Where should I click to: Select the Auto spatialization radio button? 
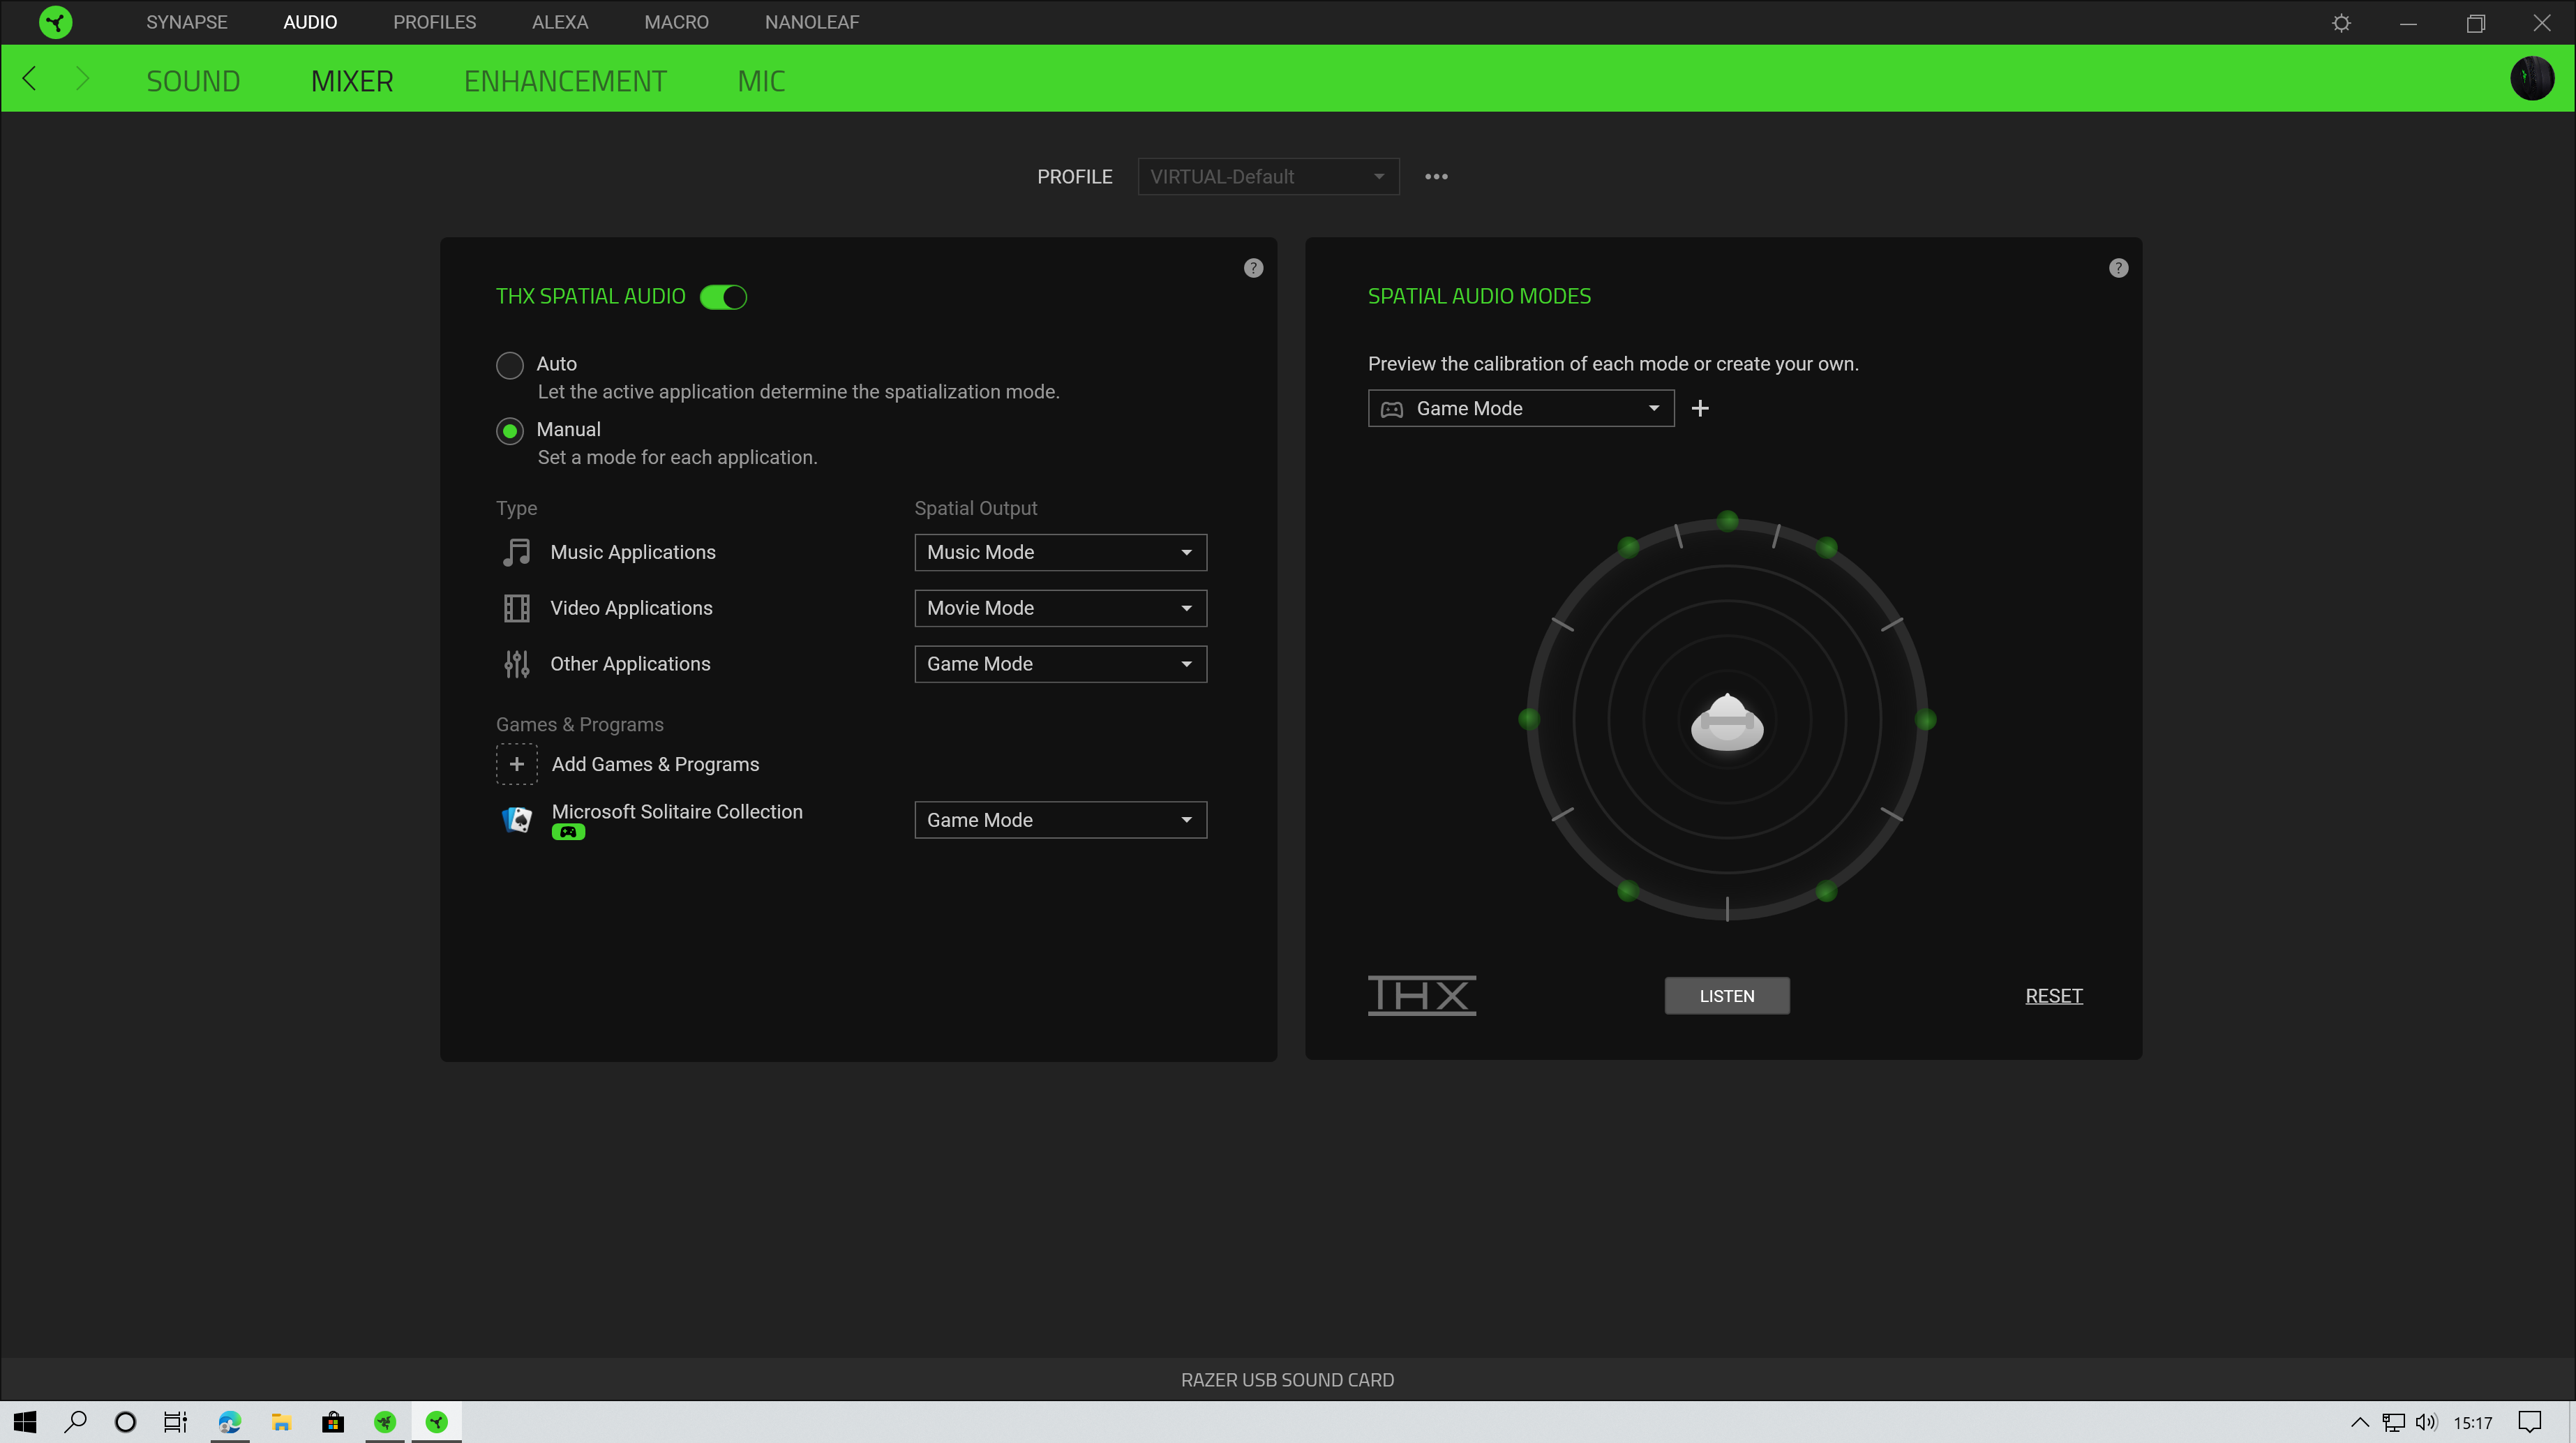[510, 365]
